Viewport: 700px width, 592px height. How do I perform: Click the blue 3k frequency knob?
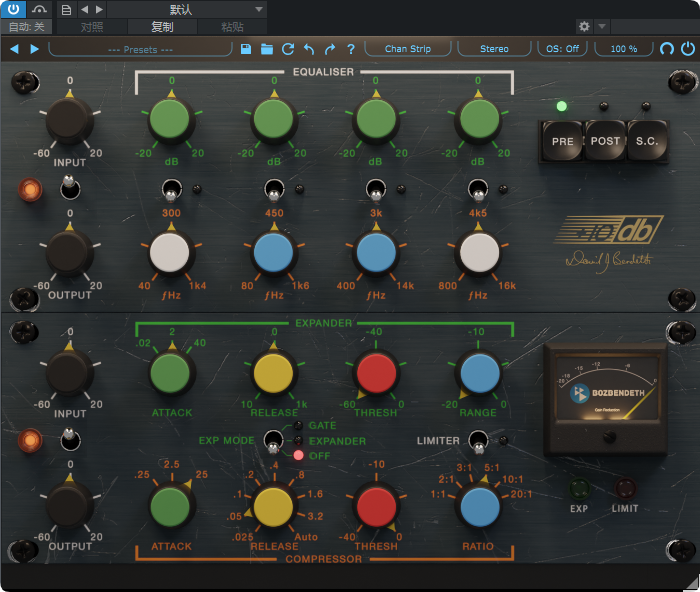tap(376, 252)
